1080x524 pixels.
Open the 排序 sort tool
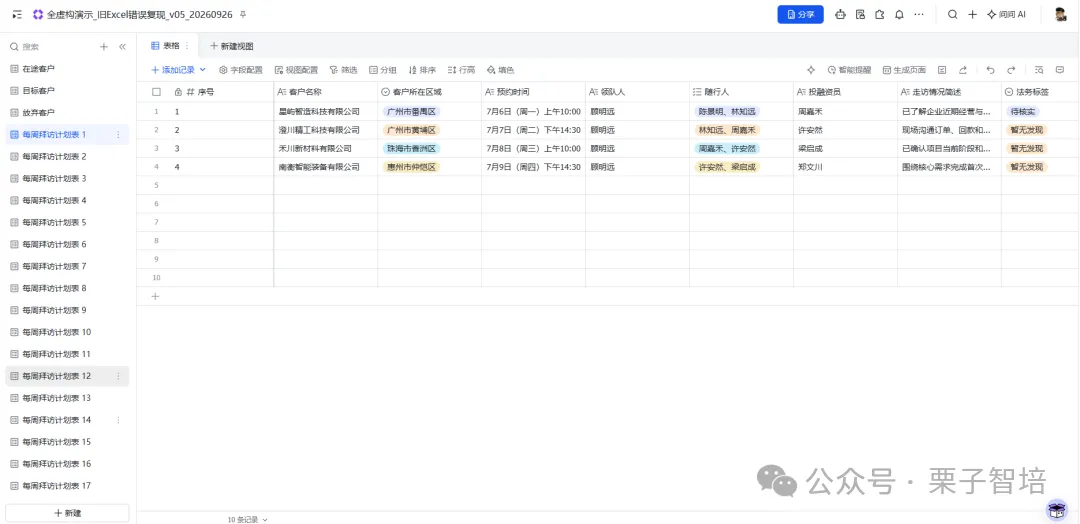click(x=422, y=70)
